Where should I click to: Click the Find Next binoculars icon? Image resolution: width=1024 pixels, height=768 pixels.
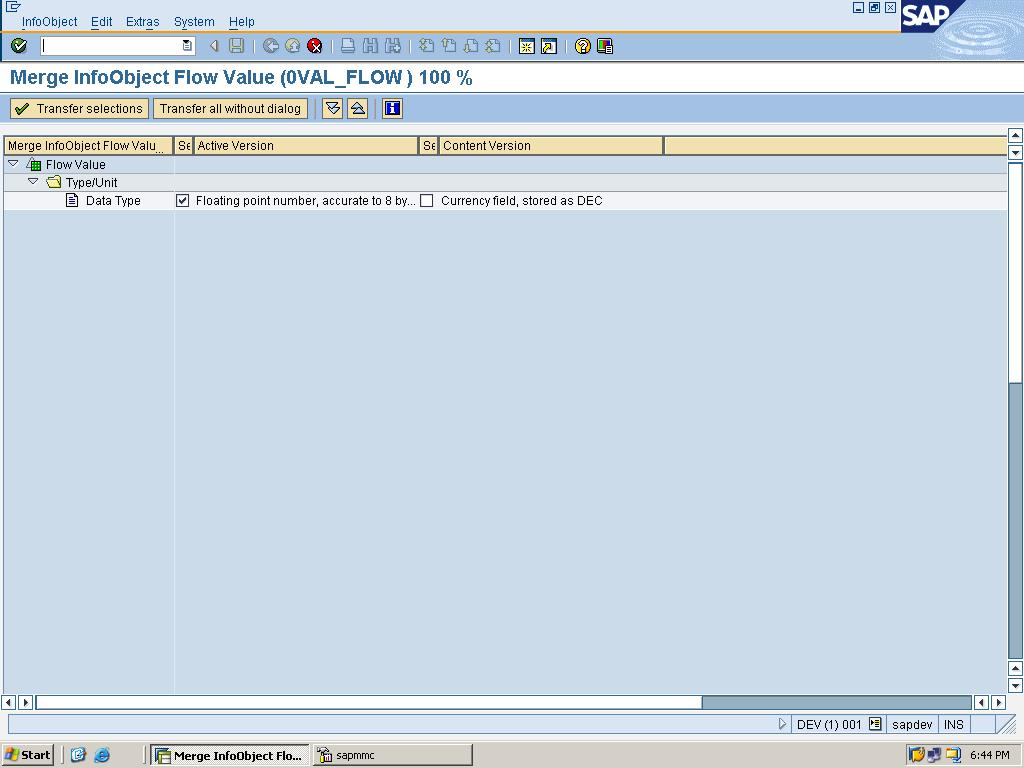pos(392,46)
